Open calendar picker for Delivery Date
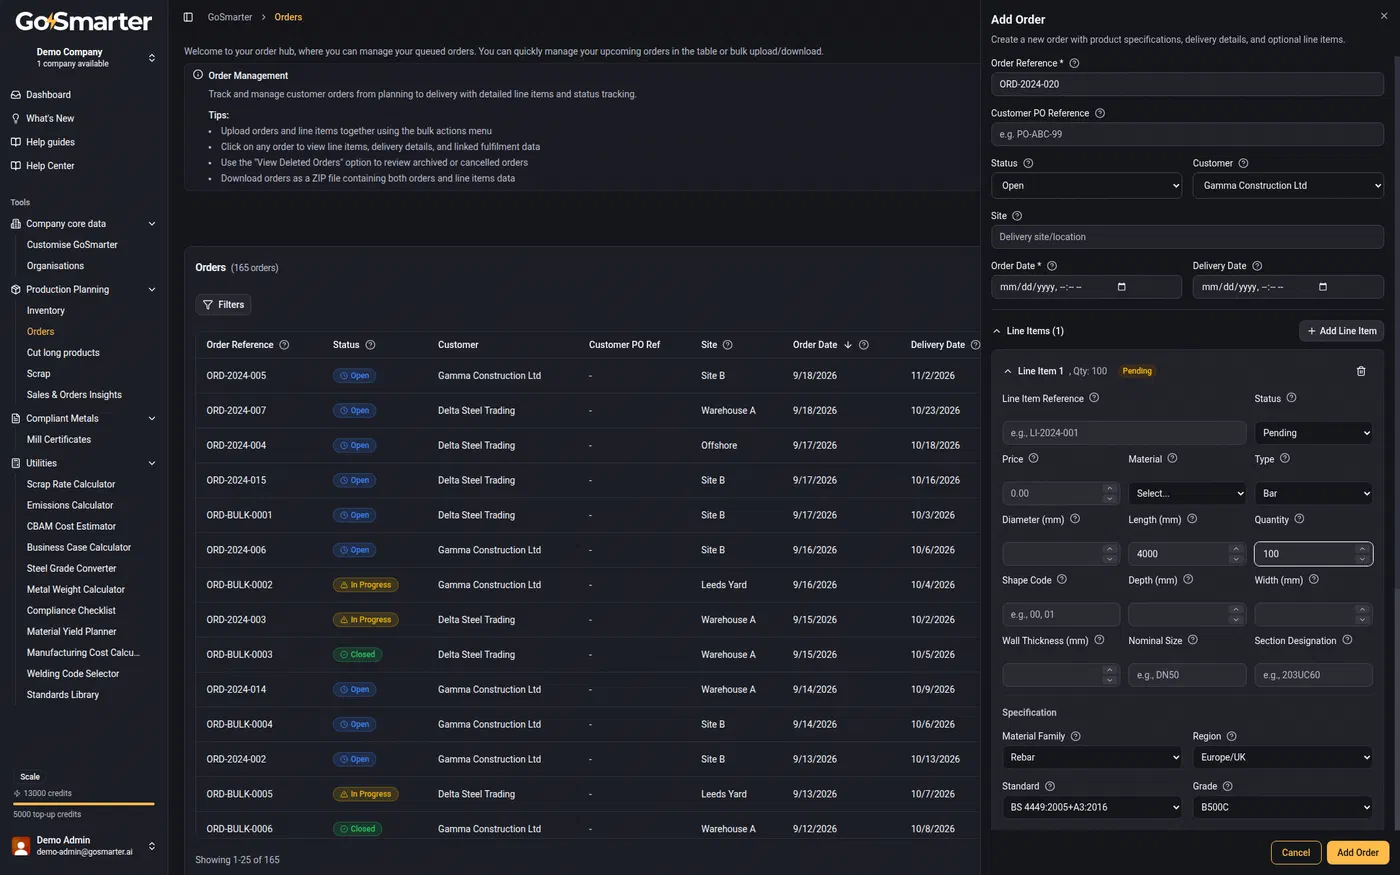The image size is (1400, 875). click(1323, 287)
